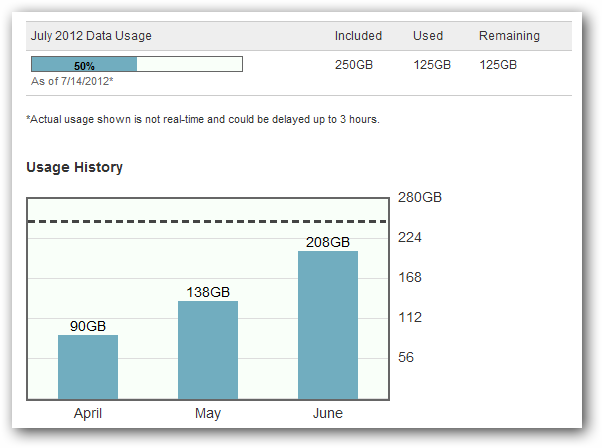
Task: Select the Included column header
Action: point(358,36)
